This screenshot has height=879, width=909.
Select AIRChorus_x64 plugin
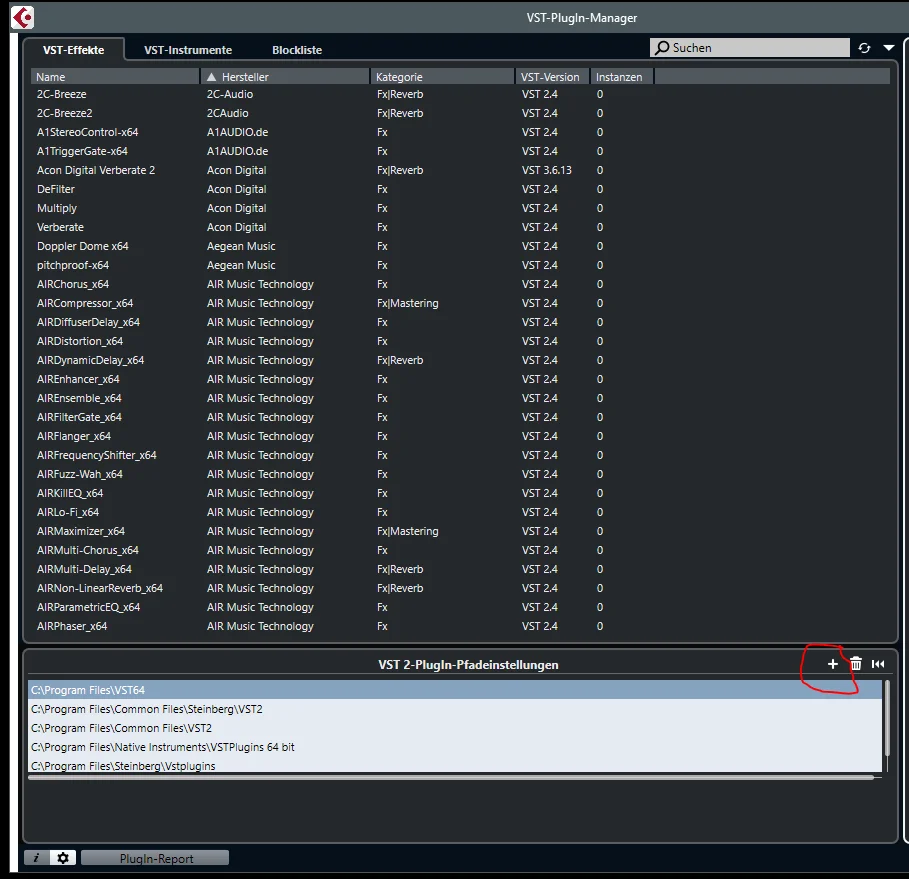pos(461,284)
